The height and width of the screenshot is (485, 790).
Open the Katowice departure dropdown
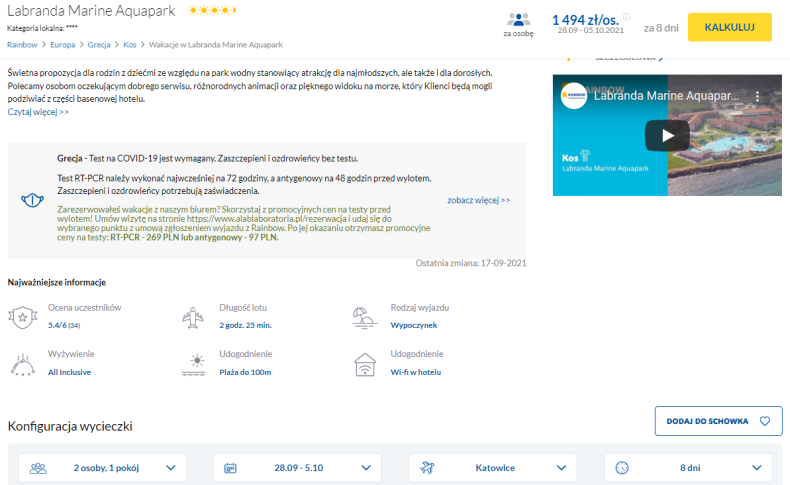point(493,468)
